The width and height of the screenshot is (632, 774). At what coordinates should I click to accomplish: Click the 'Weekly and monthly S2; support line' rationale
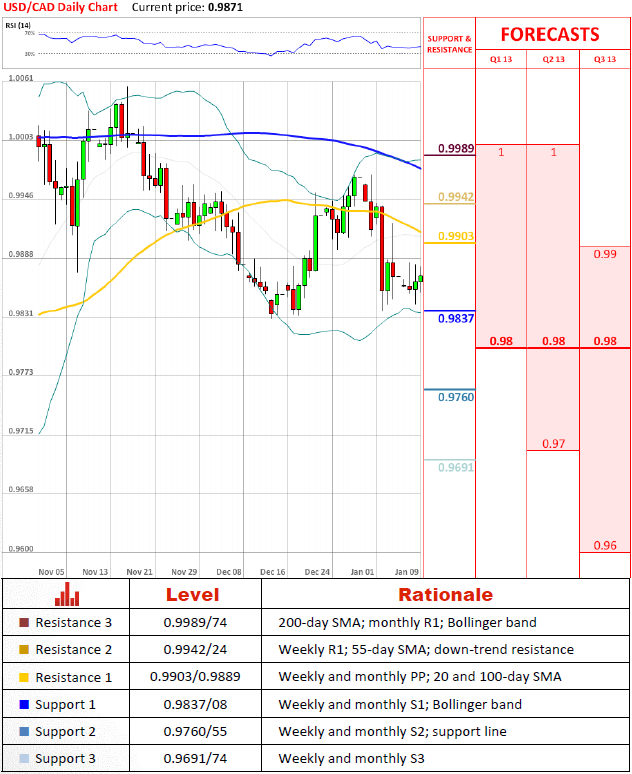[x=393, y=732]
